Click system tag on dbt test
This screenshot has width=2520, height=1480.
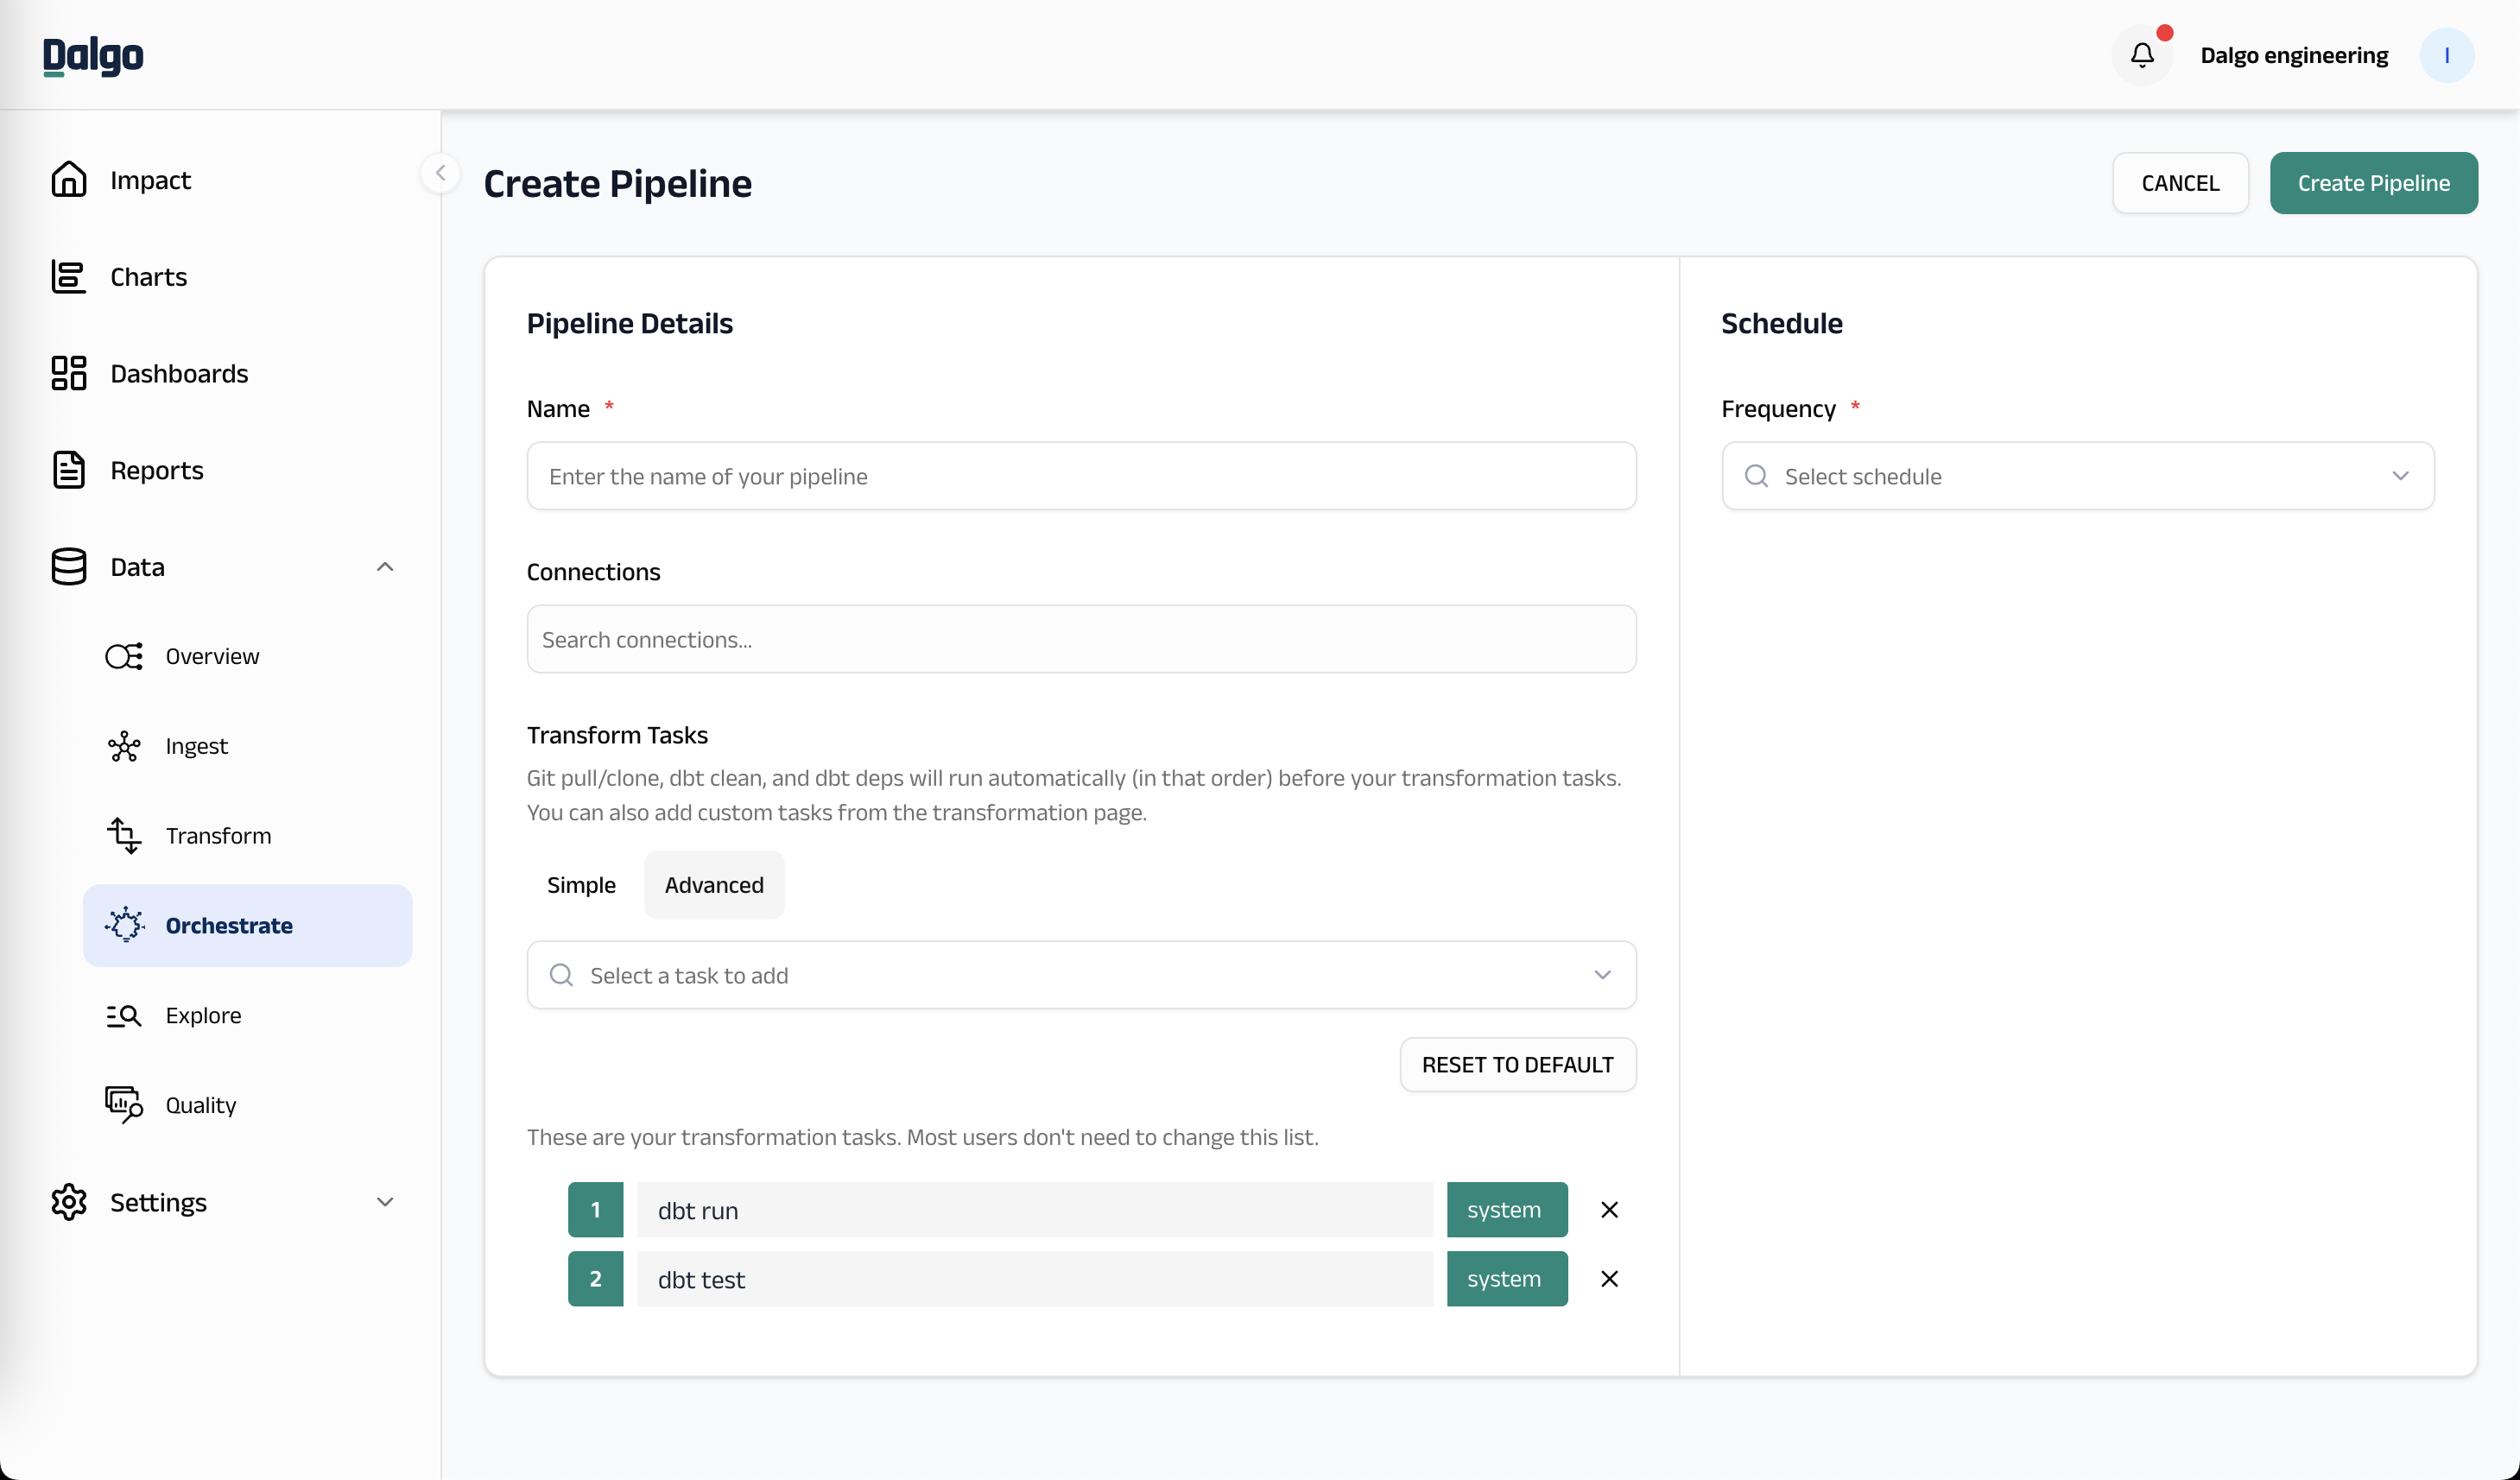pos(1506,1279)
